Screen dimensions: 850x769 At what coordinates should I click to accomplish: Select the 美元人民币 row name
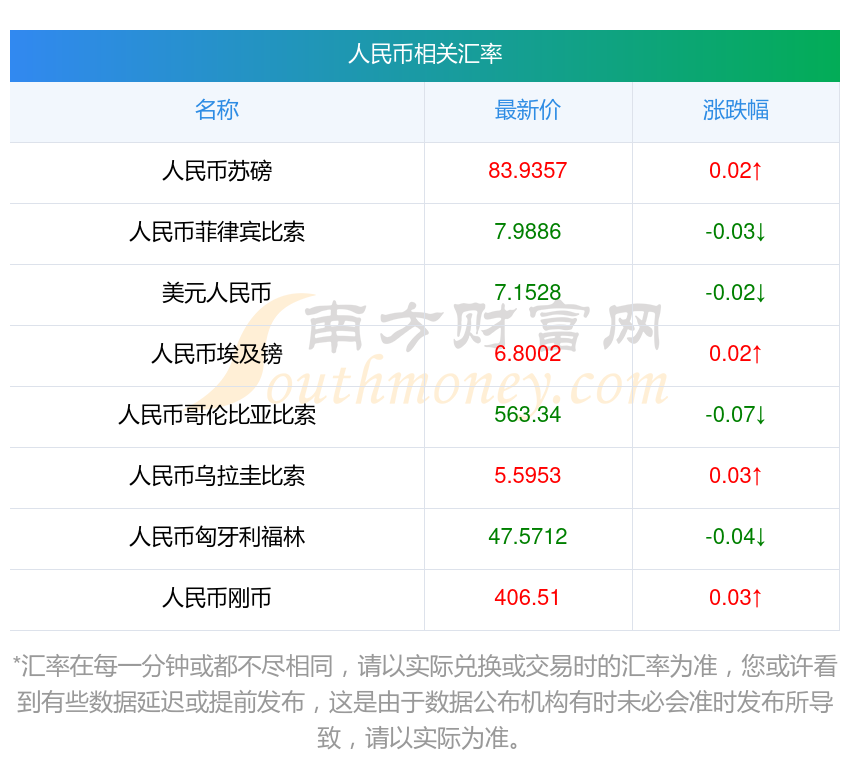tap(217, 293)
